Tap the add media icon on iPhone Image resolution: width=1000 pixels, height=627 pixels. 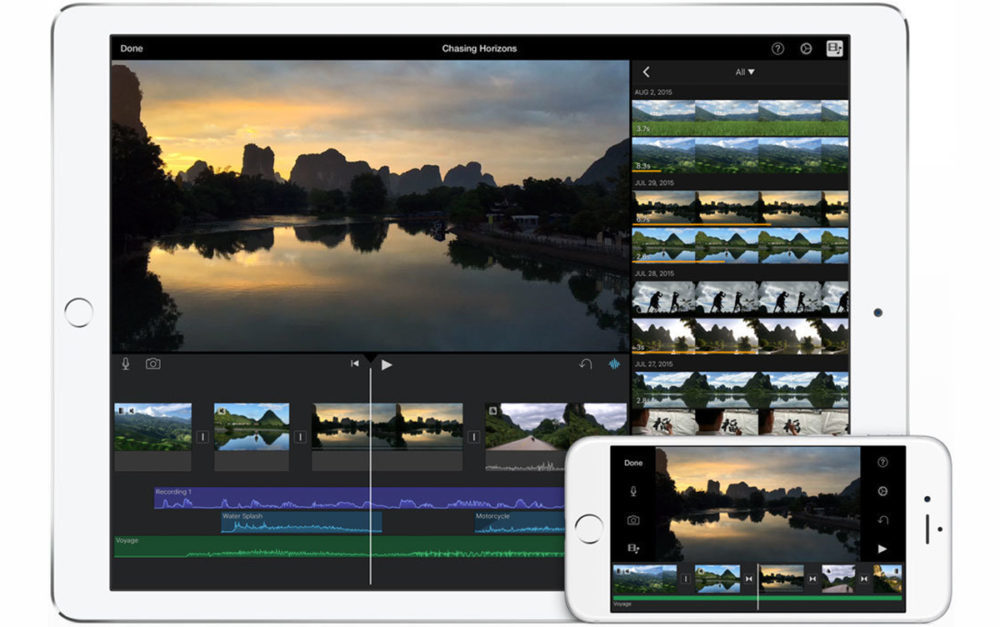(633, 548)
